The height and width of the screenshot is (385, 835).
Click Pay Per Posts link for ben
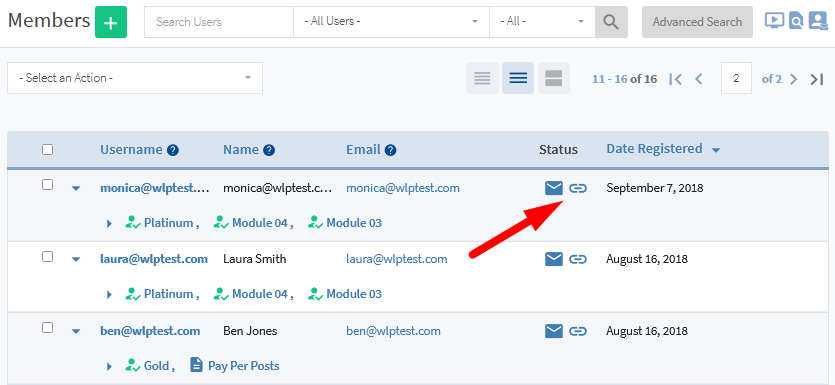click(x=243, y=366)
